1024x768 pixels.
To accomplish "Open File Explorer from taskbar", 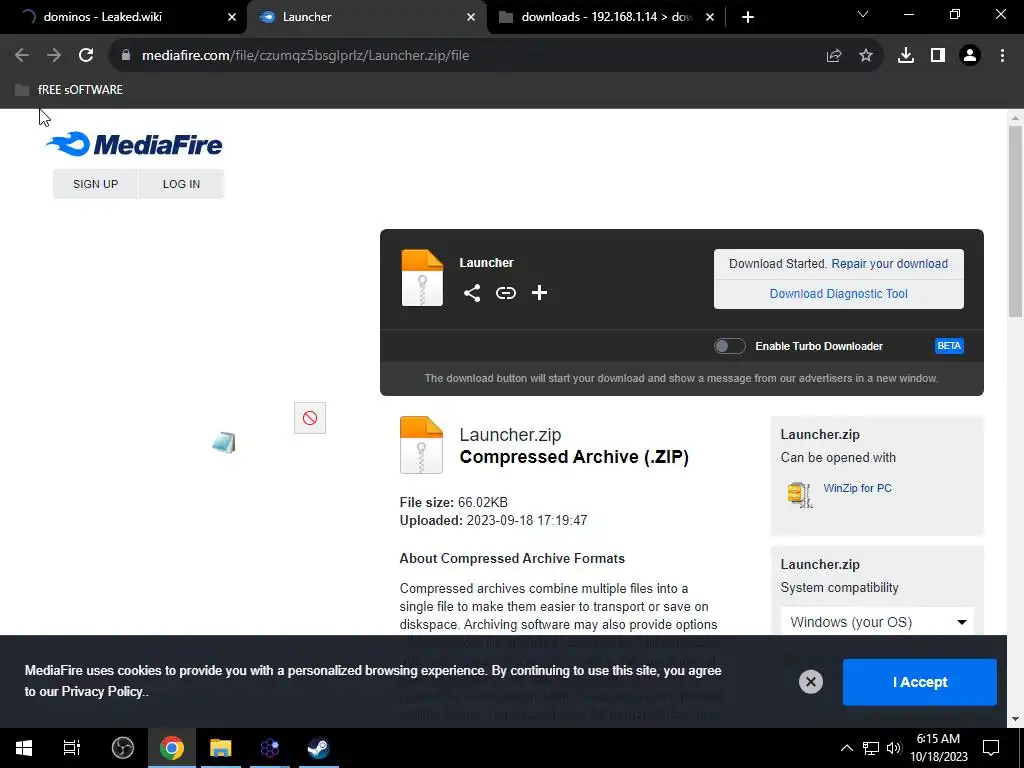I will coord(221,748).
